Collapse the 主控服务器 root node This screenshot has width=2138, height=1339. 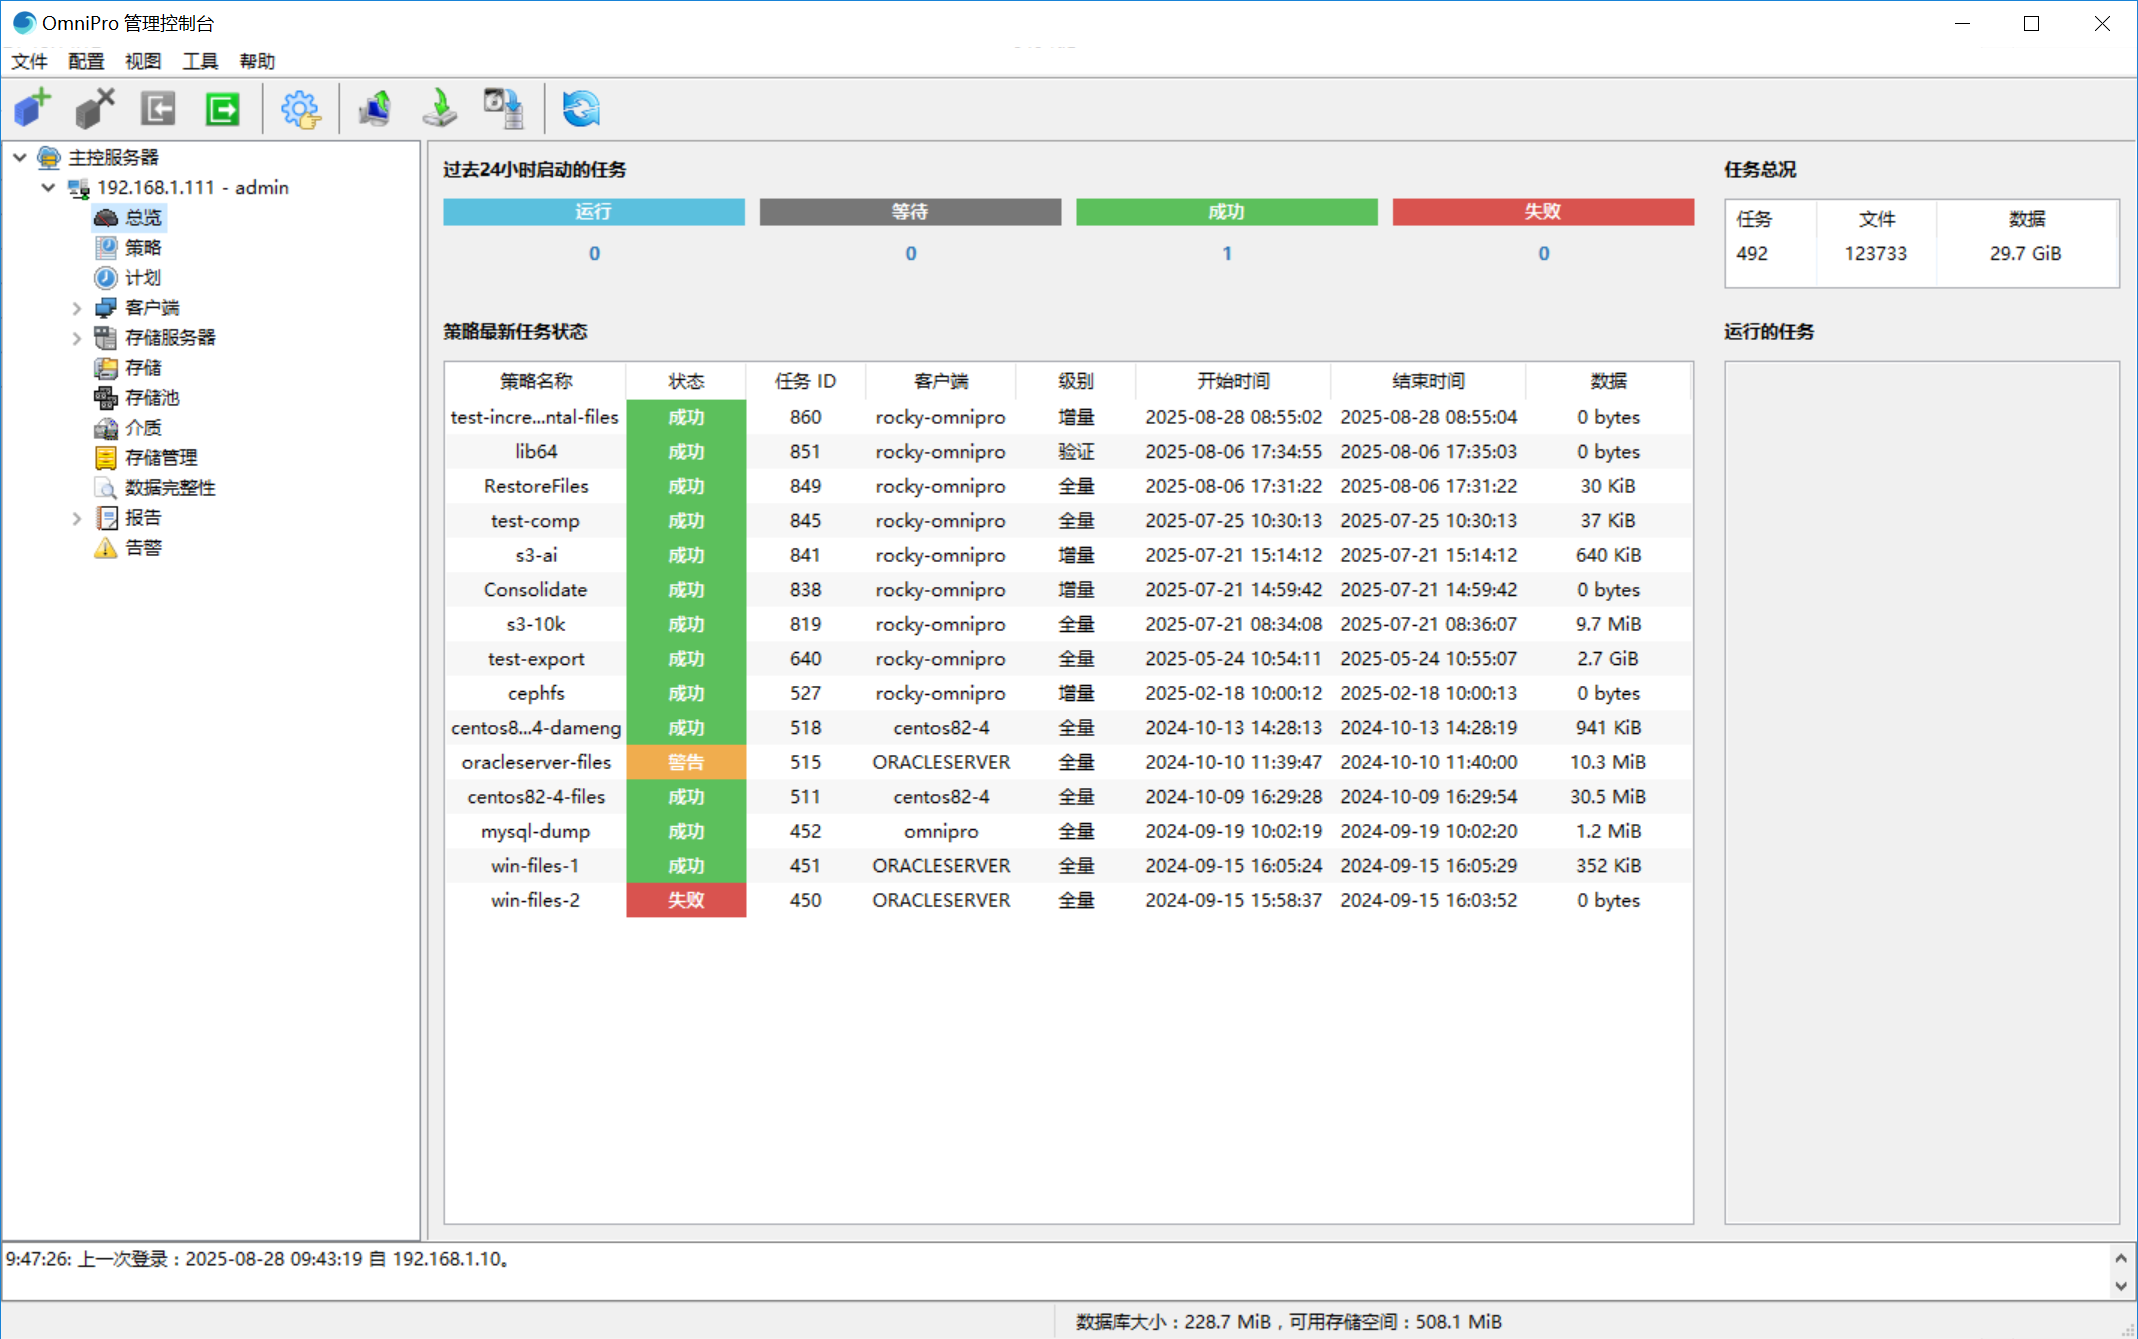(20, 157)
